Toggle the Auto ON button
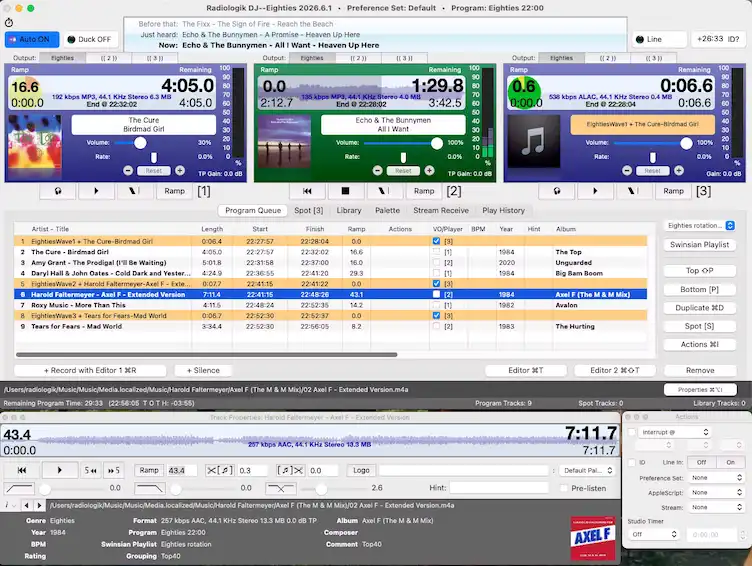 click(x=32, y=39)
